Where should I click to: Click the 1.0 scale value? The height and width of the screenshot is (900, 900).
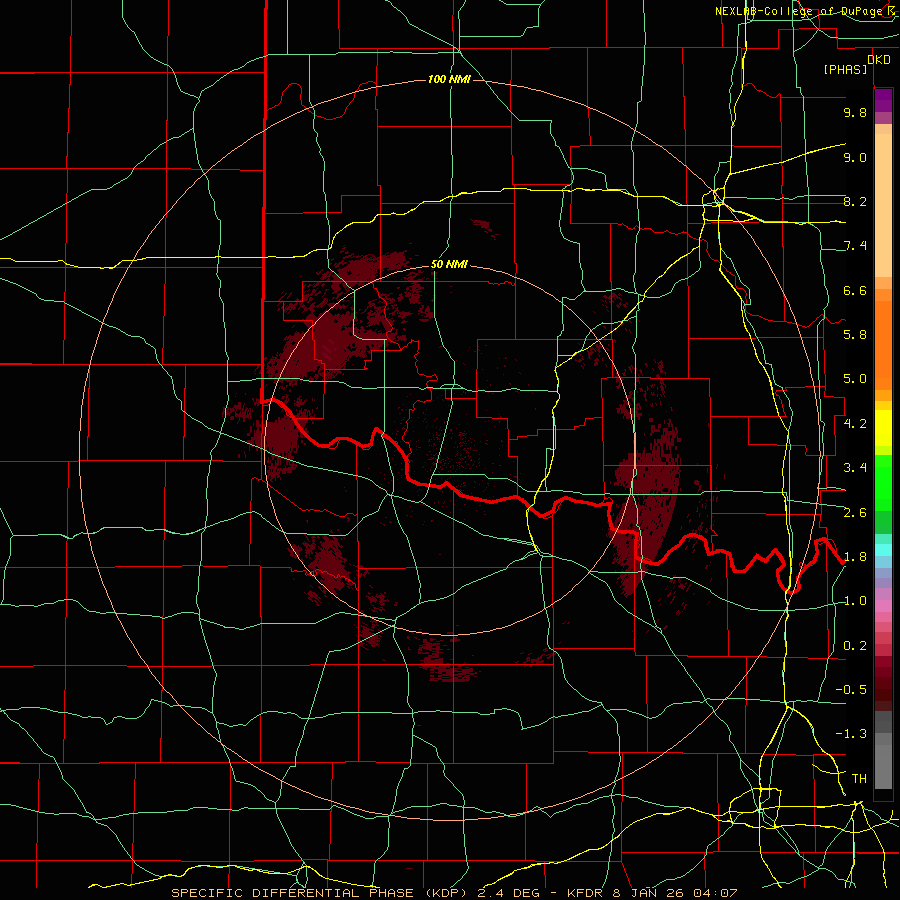pyautogui.click(x=855, y=601)
